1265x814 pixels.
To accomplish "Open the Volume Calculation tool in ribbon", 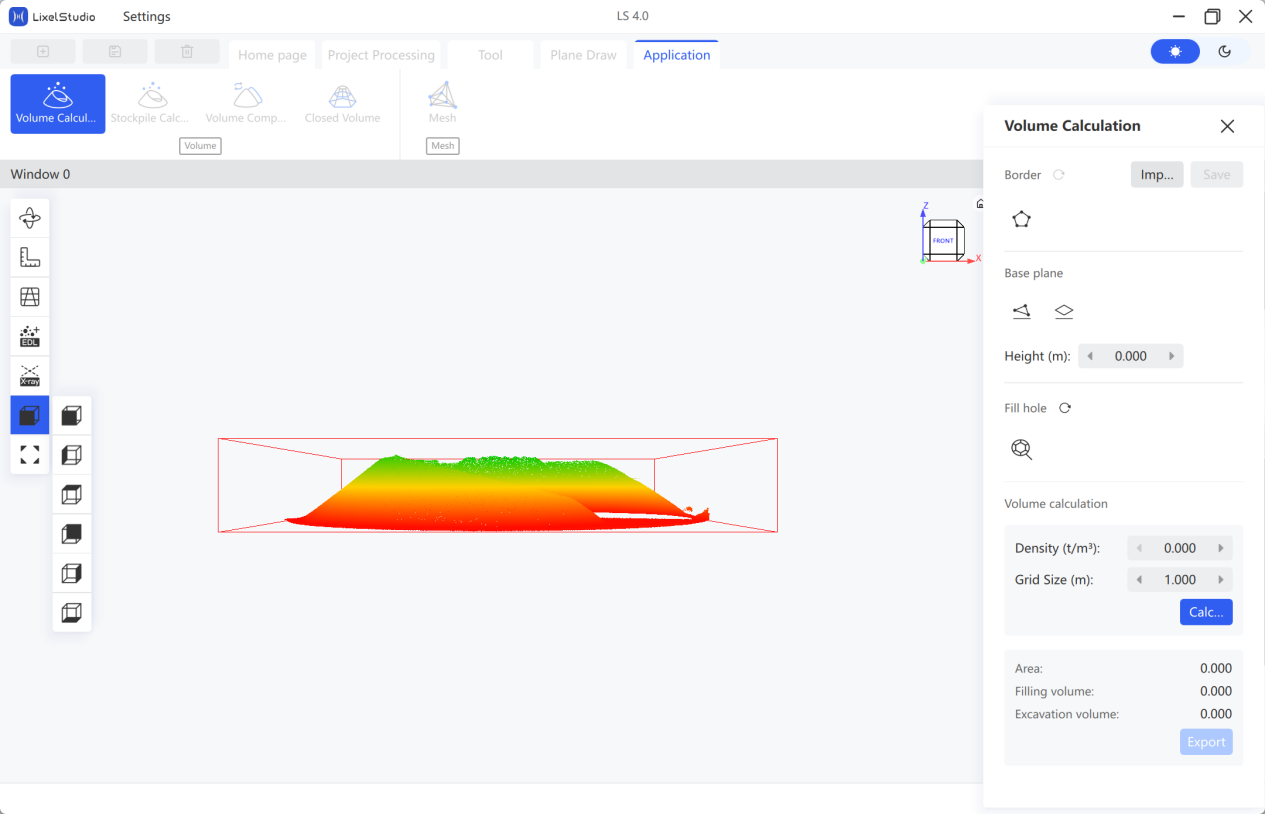I will (x=58, y=104).
